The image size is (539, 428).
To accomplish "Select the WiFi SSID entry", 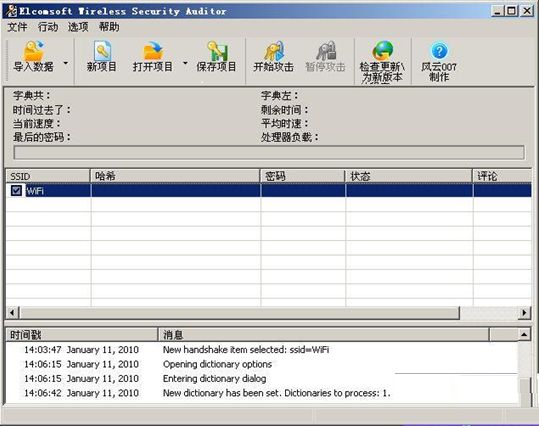I will [x=35, y=191].
